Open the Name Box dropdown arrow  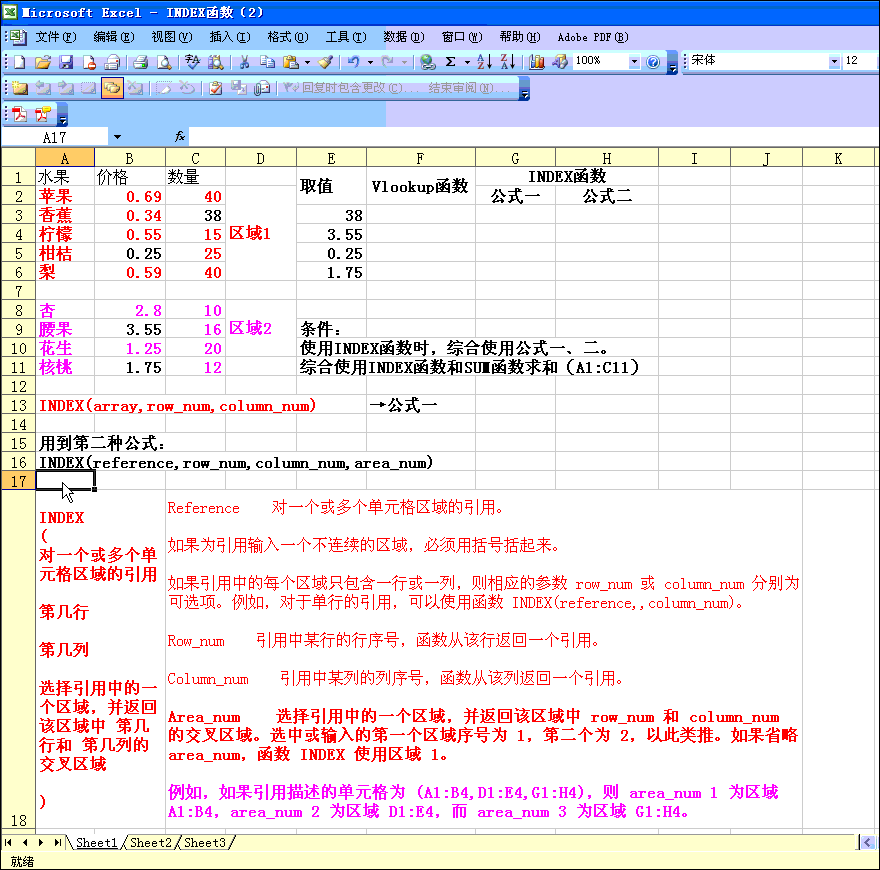click(x=117, y=136)
